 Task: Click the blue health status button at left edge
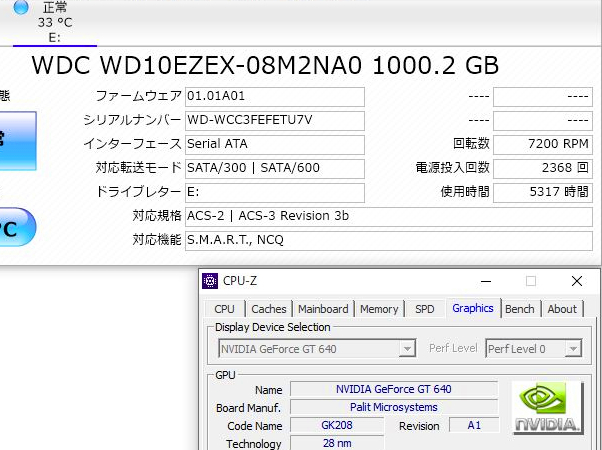pyautogui.click(x=18, y=141)
